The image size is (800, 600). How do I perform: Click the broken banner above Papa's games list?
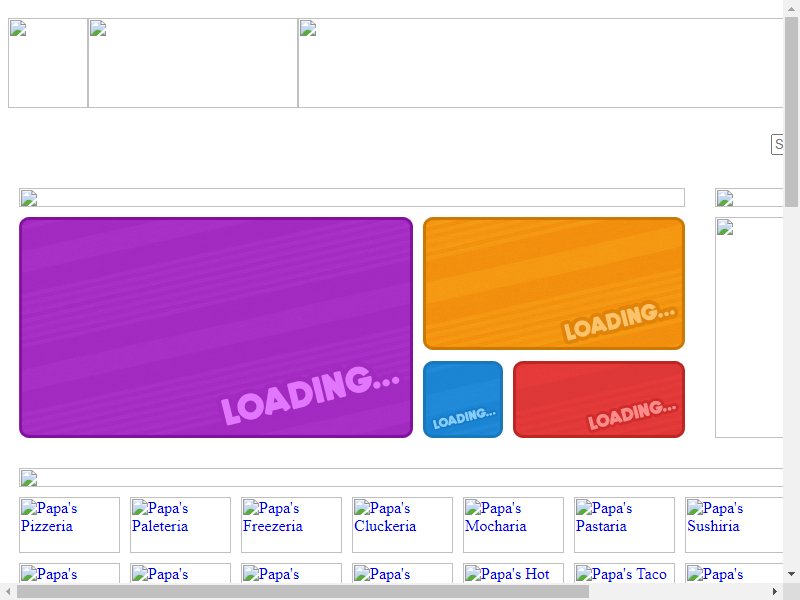(x=401, y=478)
